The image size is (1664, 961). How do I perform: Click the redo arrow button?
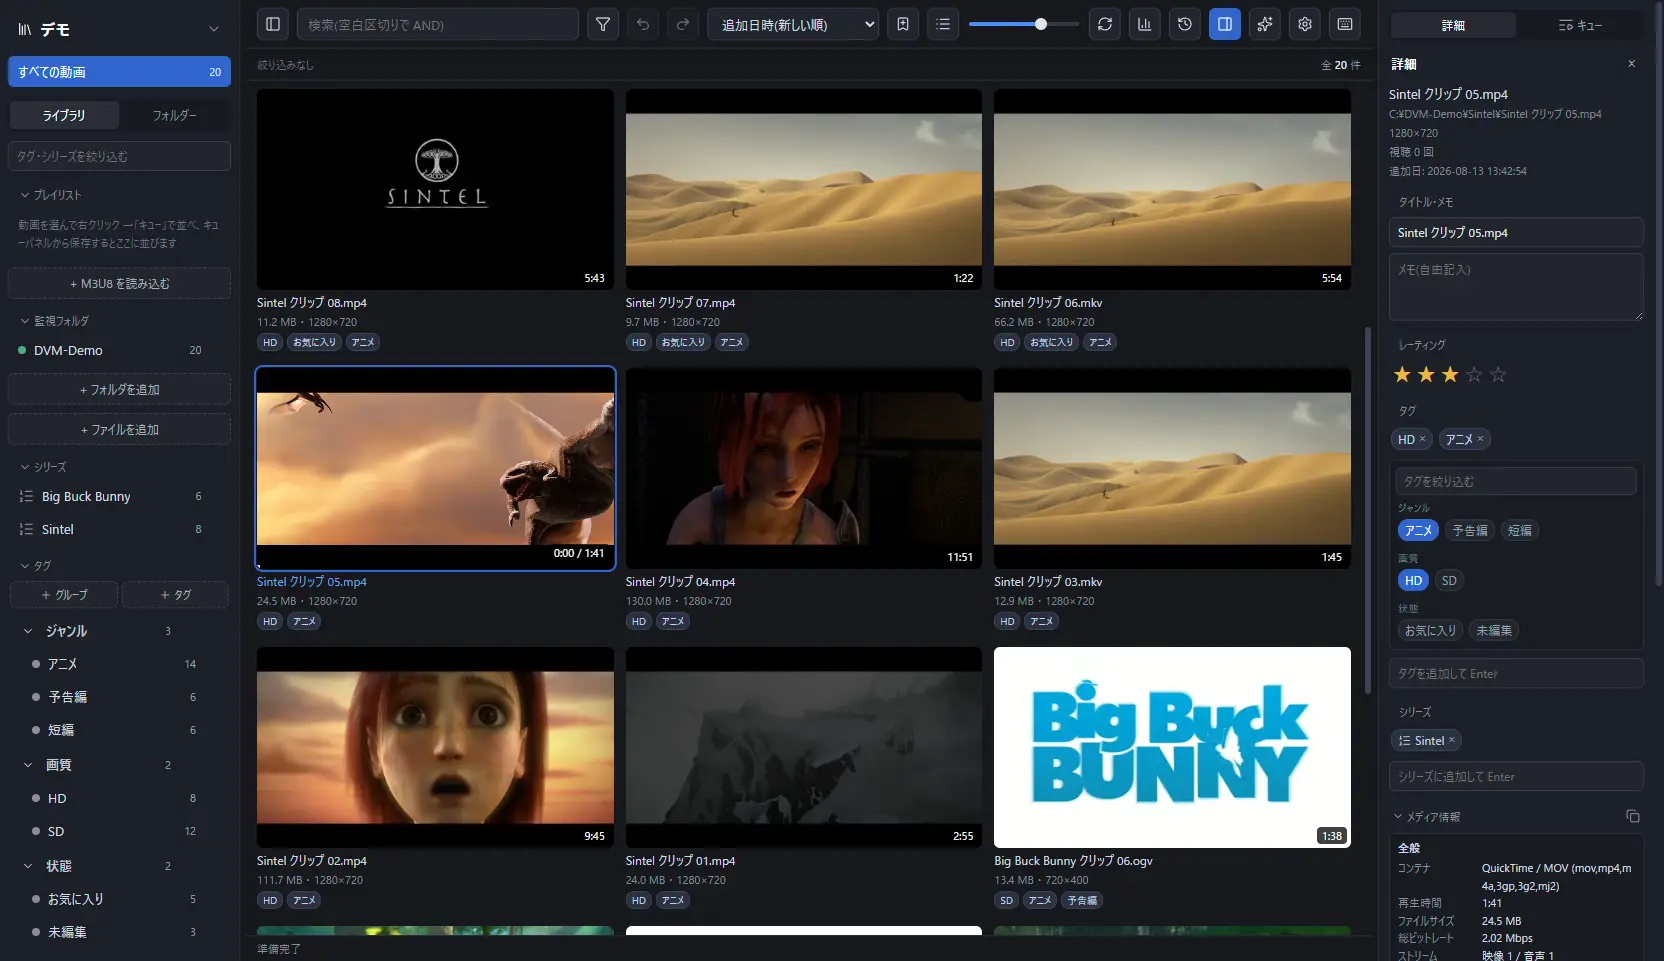683,24
